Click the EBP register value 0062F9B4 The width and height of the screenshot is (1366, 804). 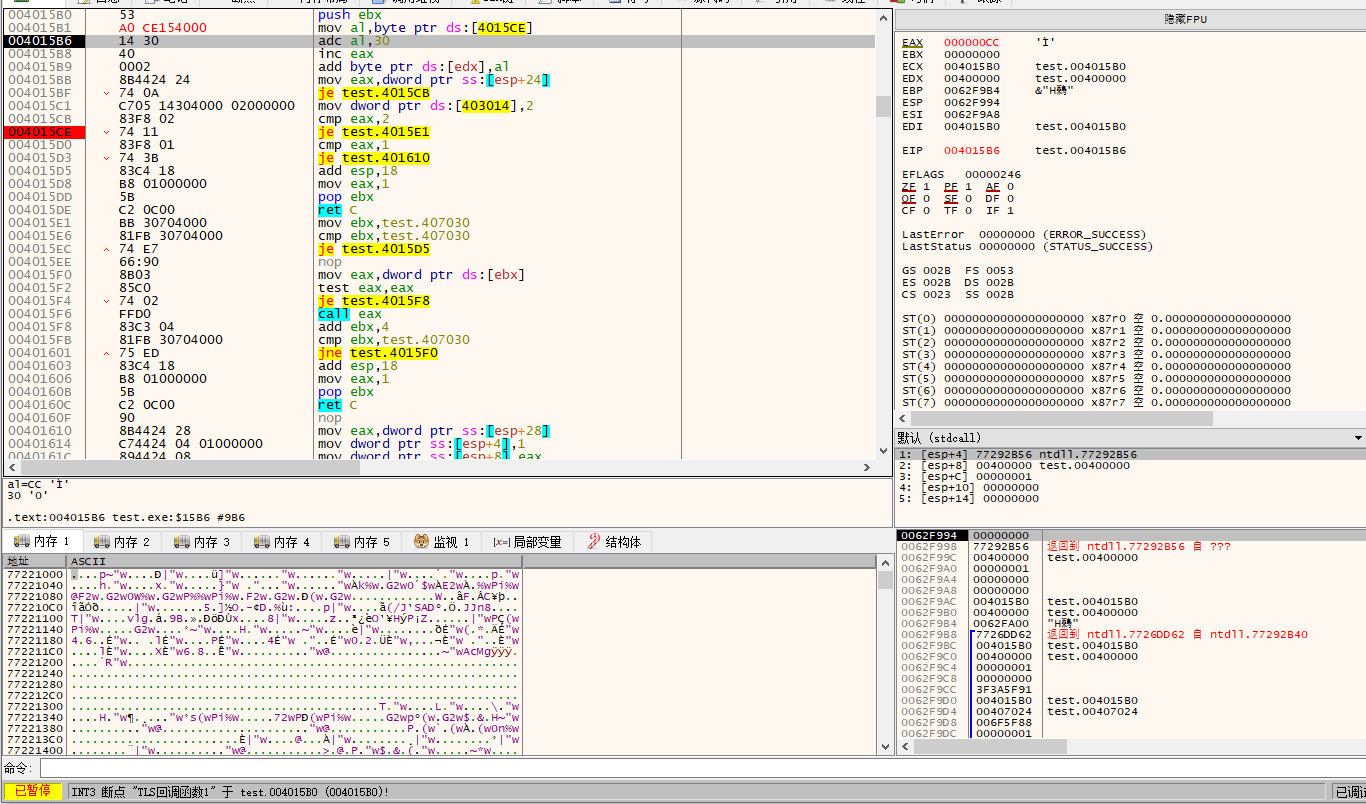point(971,91)
